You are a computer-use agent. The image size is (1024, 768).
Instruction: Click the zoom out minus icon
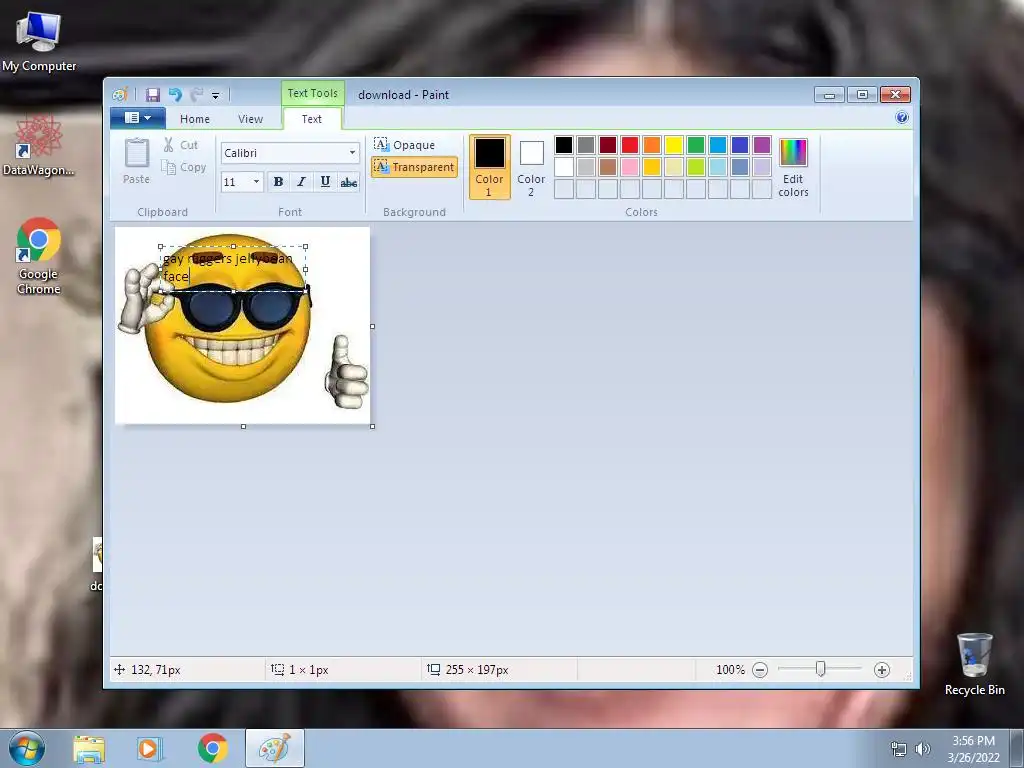coord(760,670)
